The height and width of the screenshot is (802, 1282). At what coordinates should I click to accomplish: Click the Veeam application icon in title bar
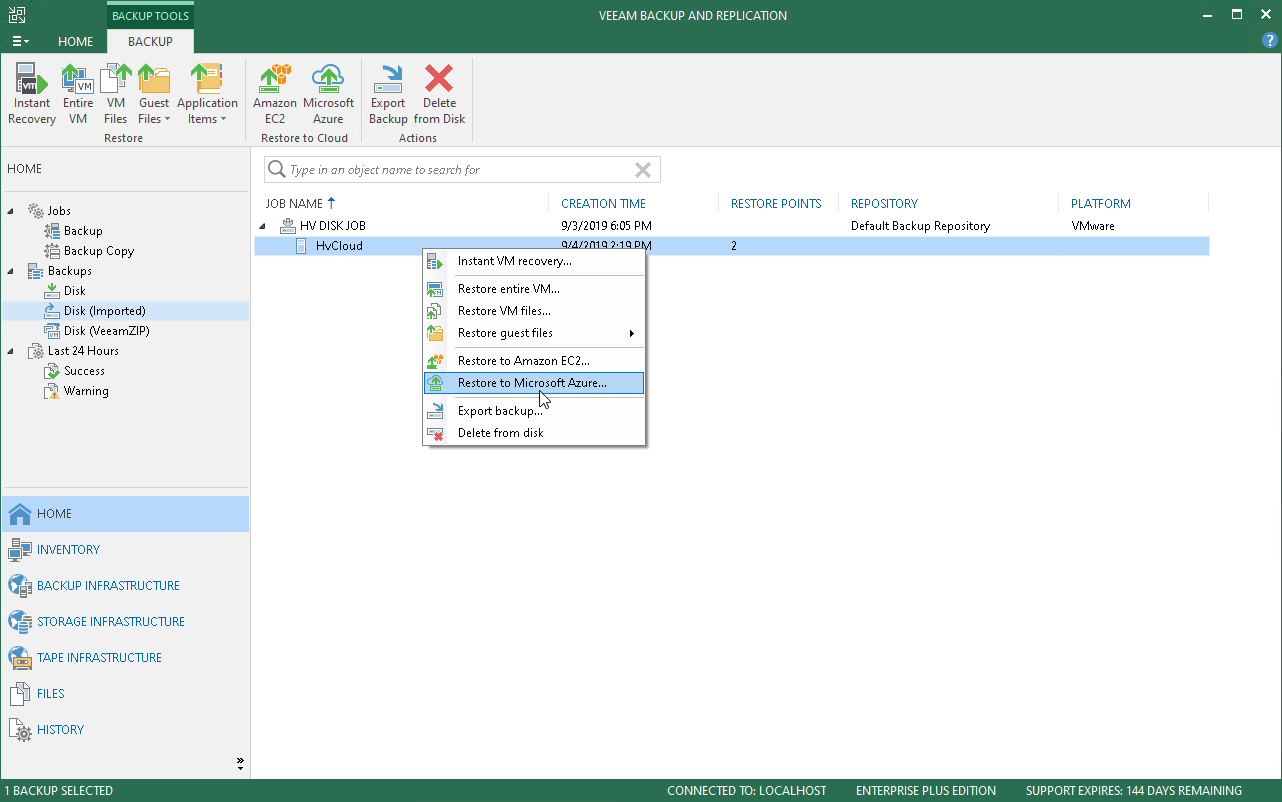[19, 15]
